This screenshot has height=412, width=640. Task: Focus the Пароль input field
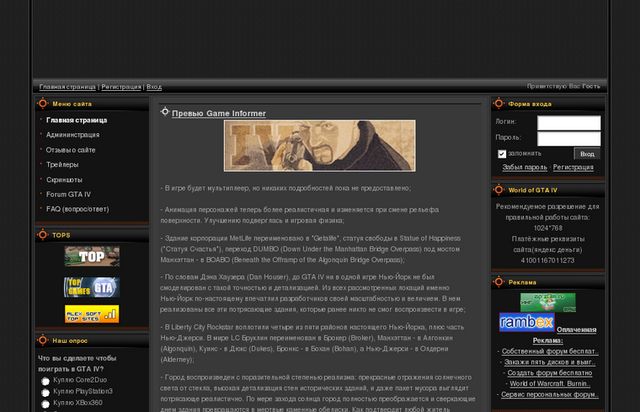click(569, 139)
